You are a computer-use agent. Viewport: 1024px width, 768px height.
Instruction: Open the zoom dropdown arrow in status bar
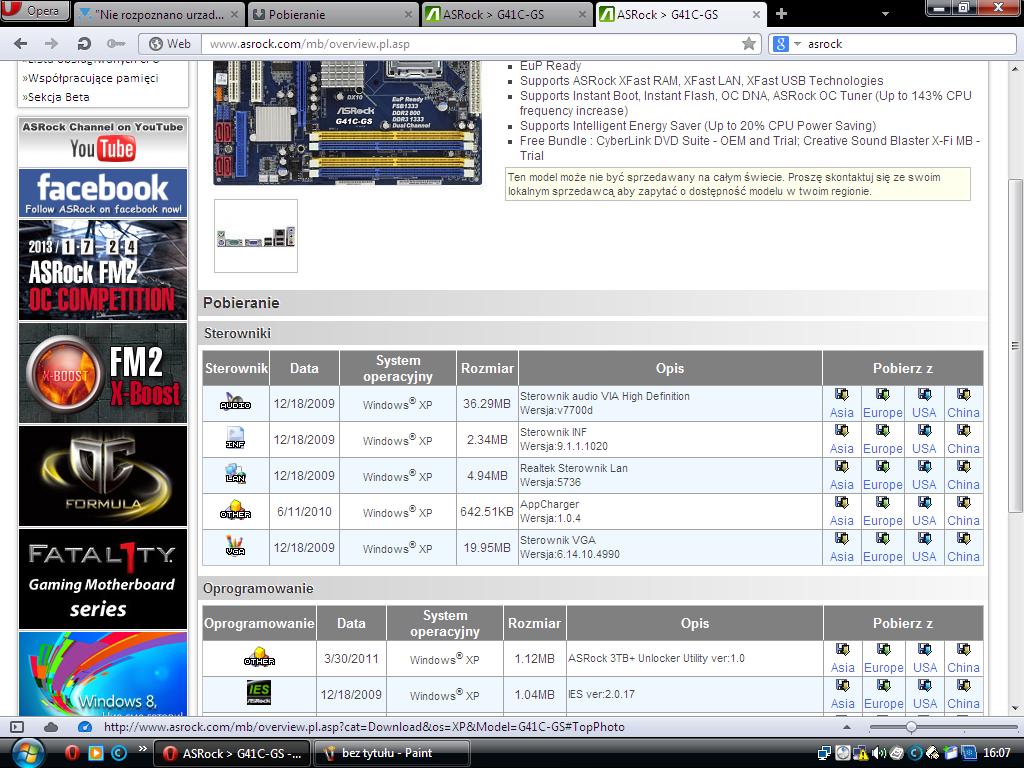coord(846,727)
